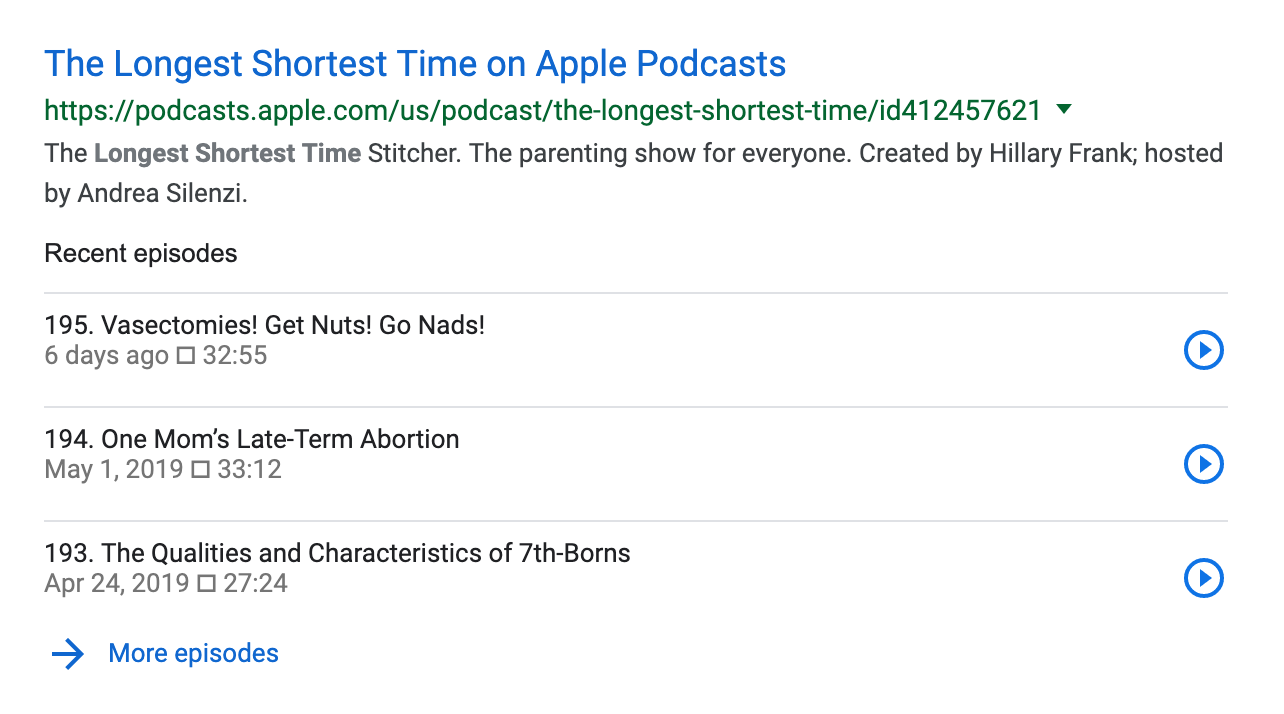Select the One Mom's Late-Term Abortion title

click(x=252, y=439)
